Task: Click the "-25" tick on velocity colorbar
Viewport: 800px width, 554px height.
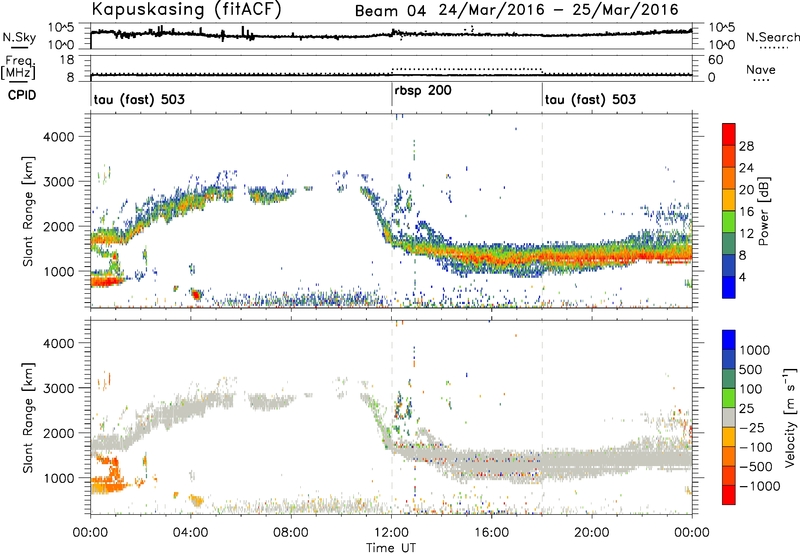Action: click(x=751, y=427)
